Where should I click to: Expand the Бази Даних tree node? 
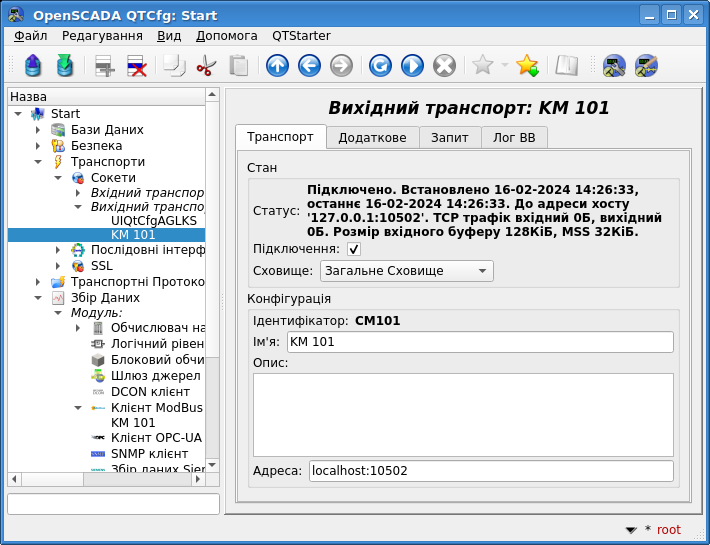point(38,130)
